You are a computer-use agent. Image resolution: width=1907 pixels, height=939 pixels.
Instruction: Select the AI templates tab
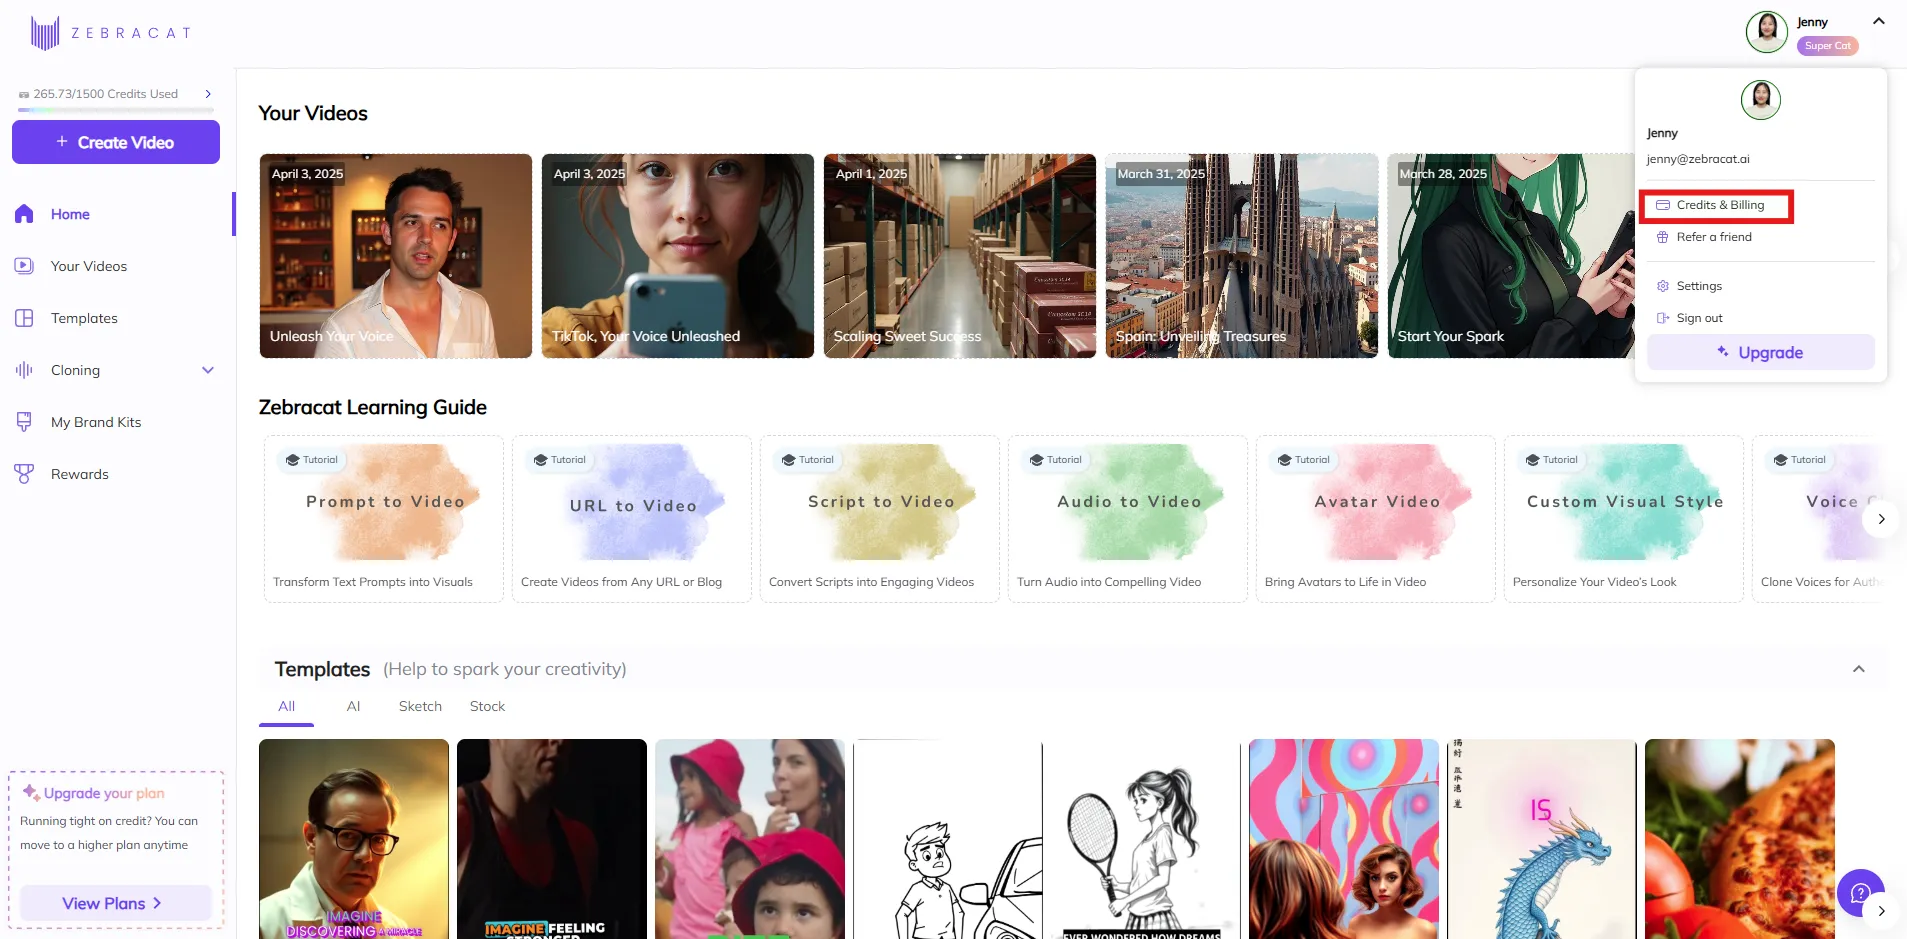353,706
